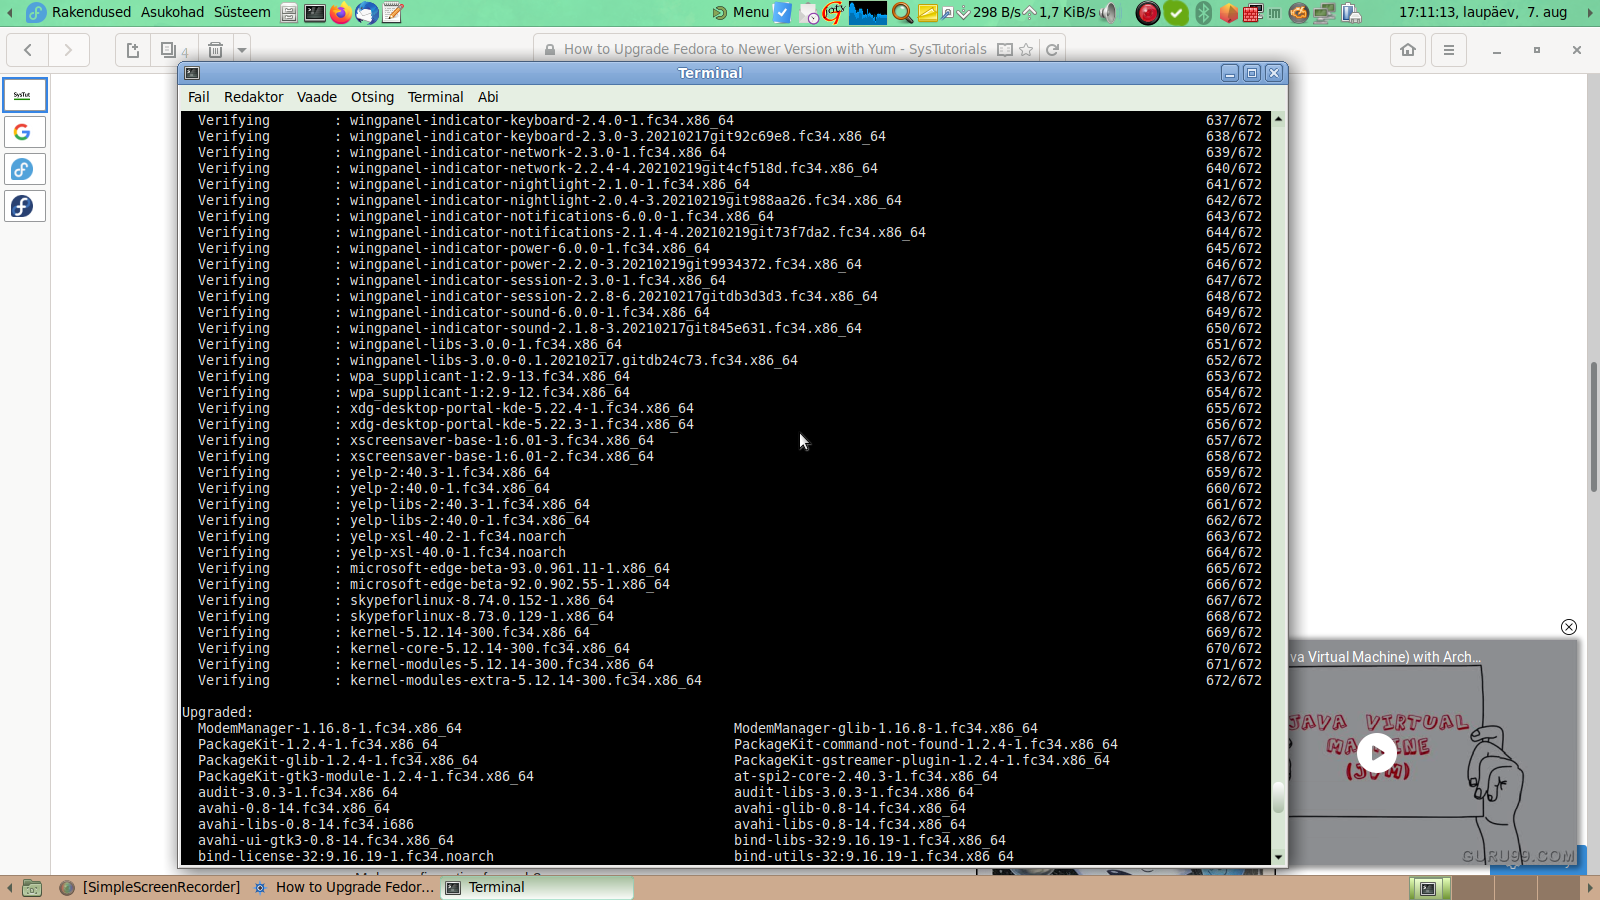Open the Terminal menu in menubar
This screenshot has width=1600, height=900.
pos(436,97)
